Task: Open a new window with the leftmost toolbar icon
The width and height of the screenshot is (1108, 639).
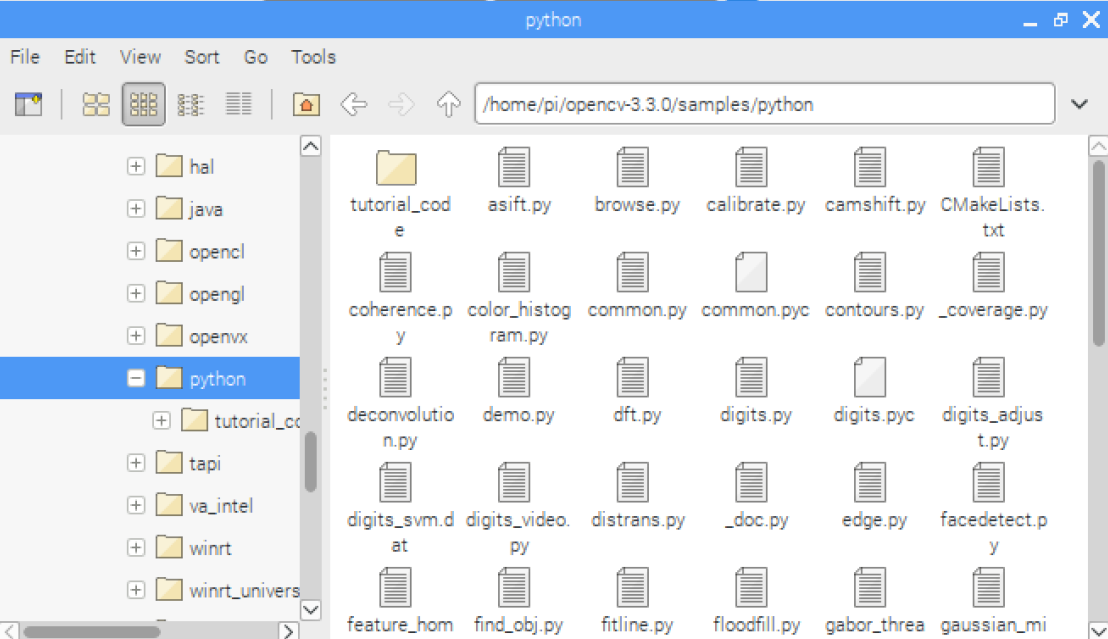Action: 29,103
